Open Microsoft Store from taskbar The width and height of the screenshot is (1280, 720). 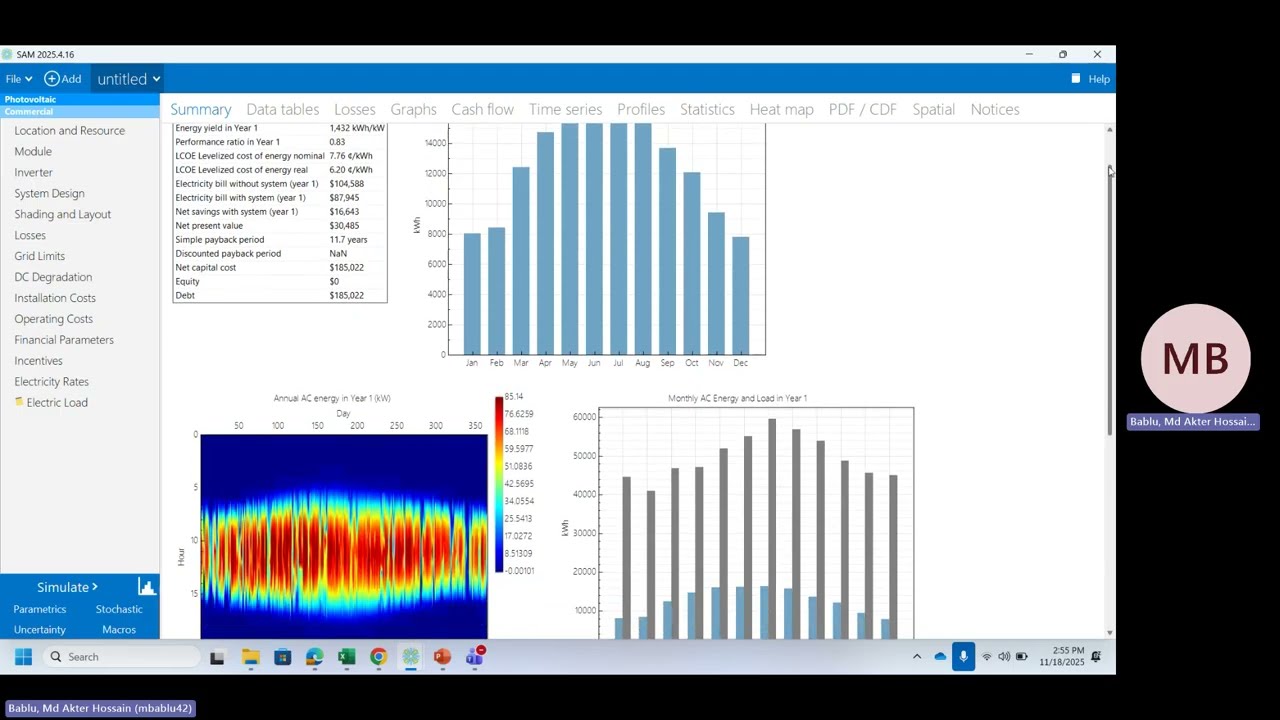[282, 657]
